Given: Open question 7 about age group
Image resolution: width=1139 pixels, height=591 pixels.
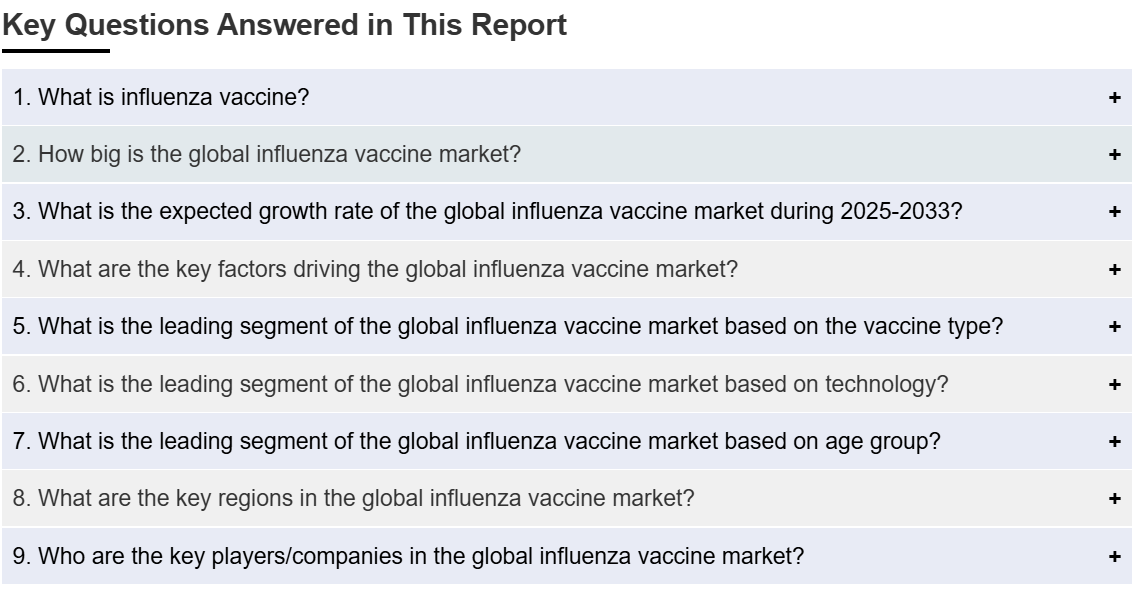Looking at the screenshot, I should [x=567, y=441].
